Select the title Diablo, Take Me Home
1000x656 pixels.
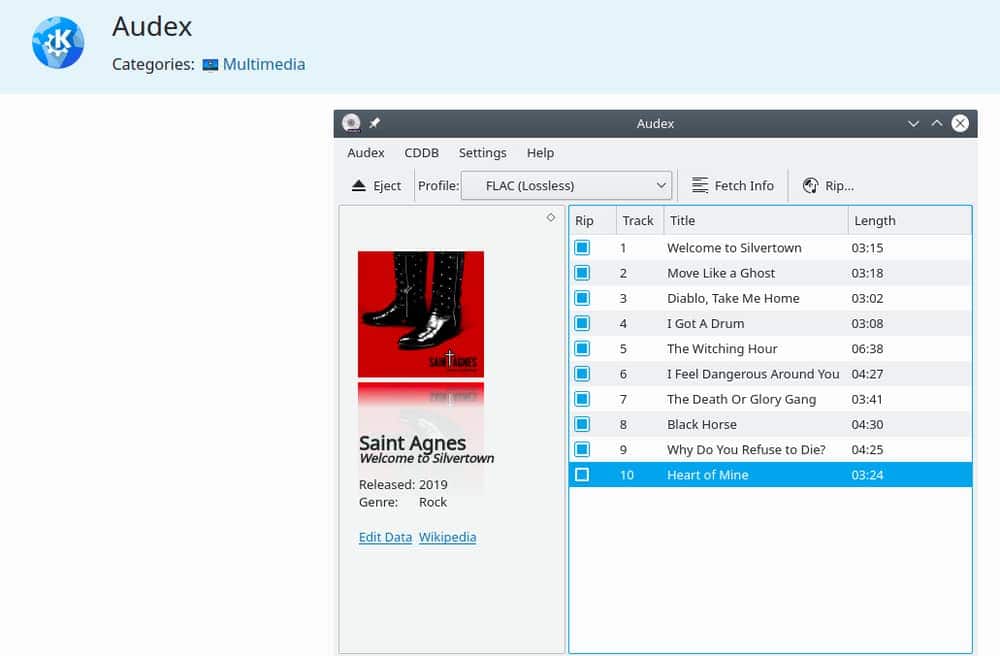733,298
